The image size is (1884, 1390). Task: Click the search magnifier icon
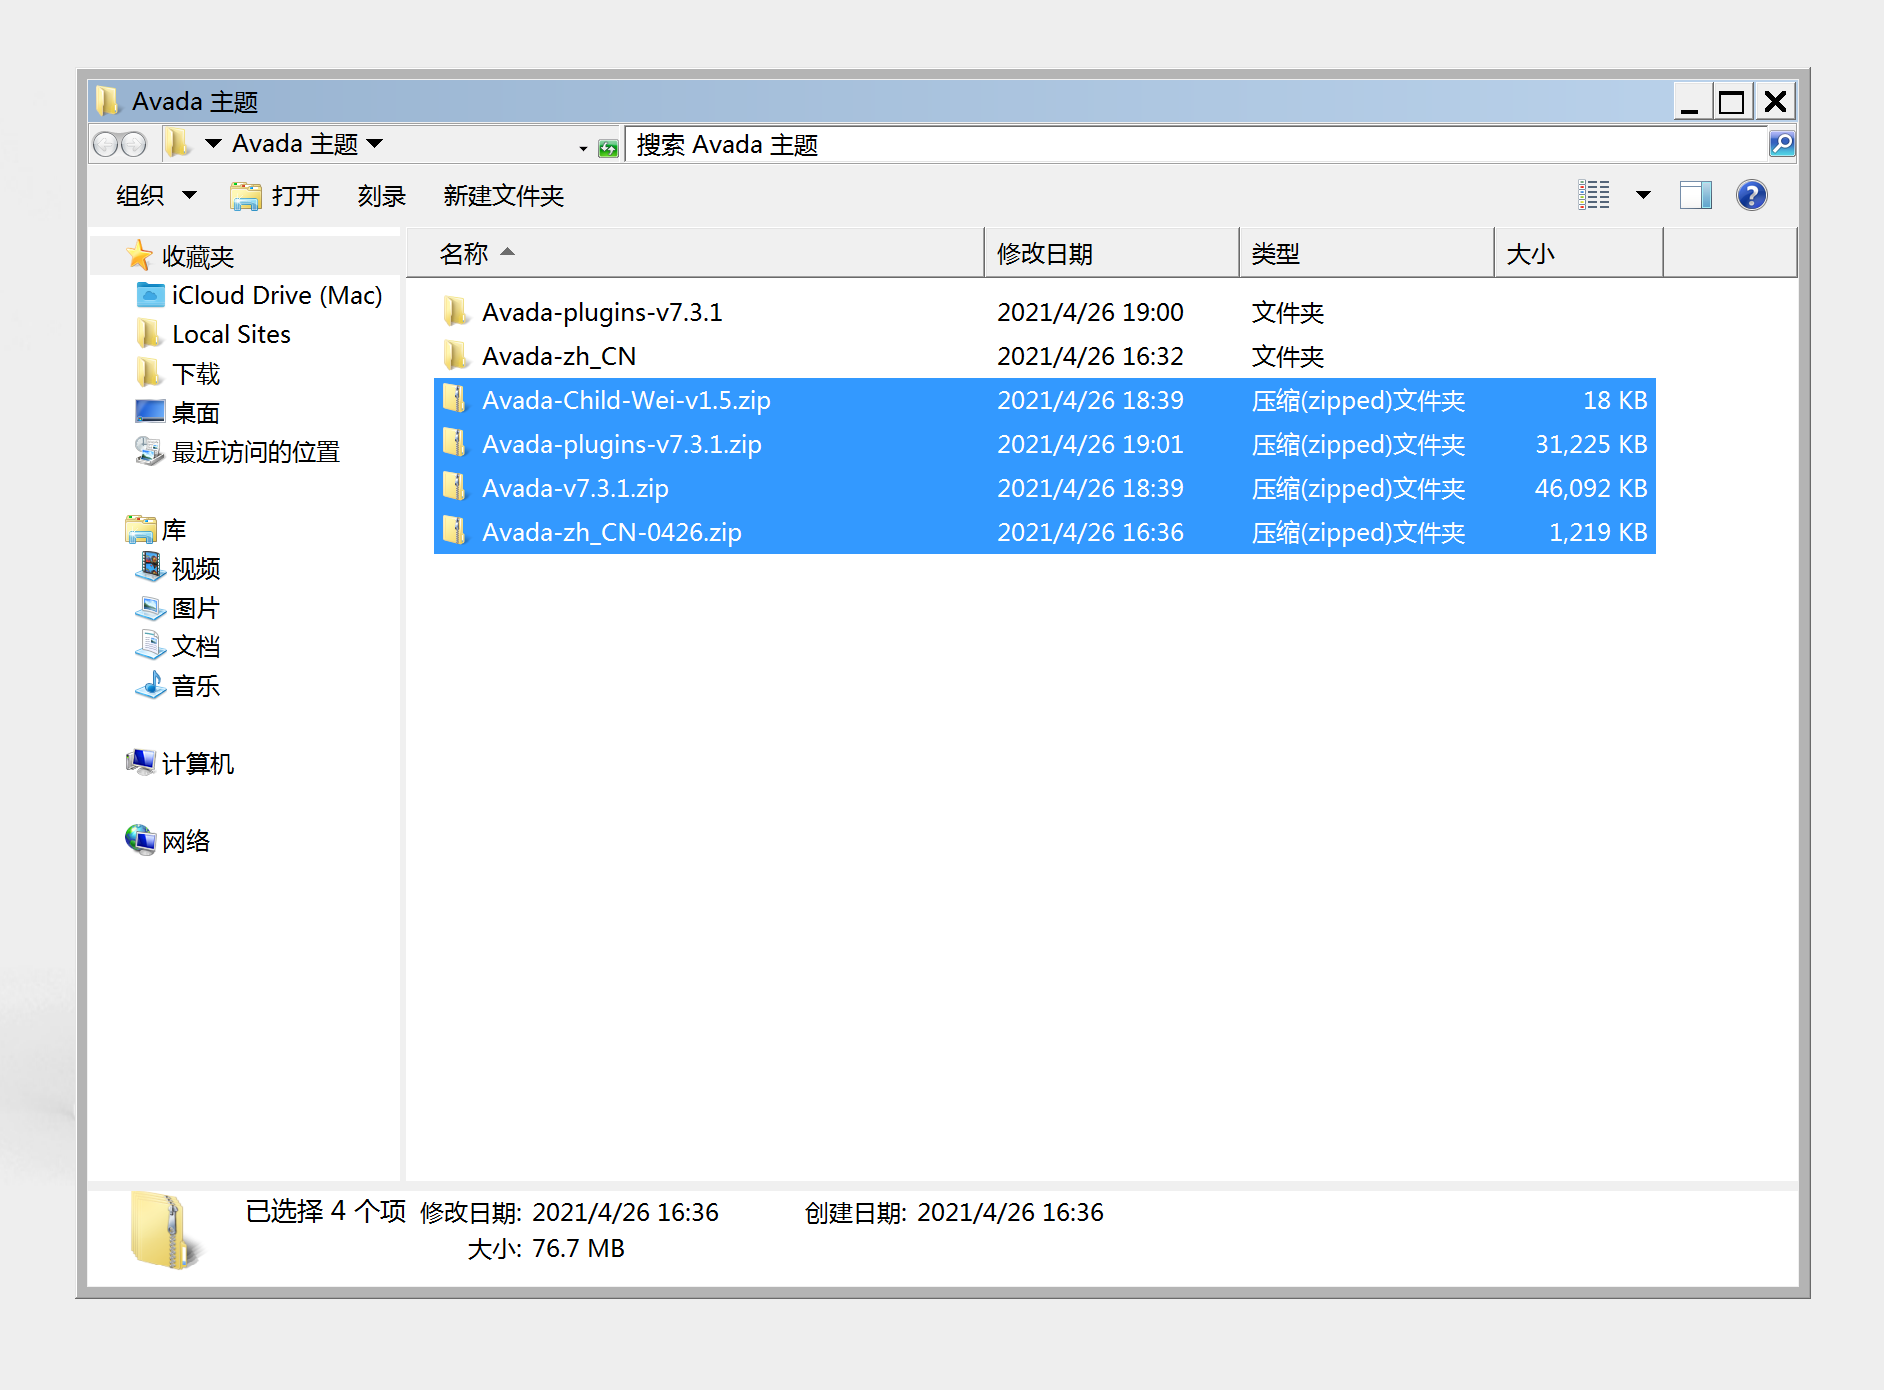1782,144
